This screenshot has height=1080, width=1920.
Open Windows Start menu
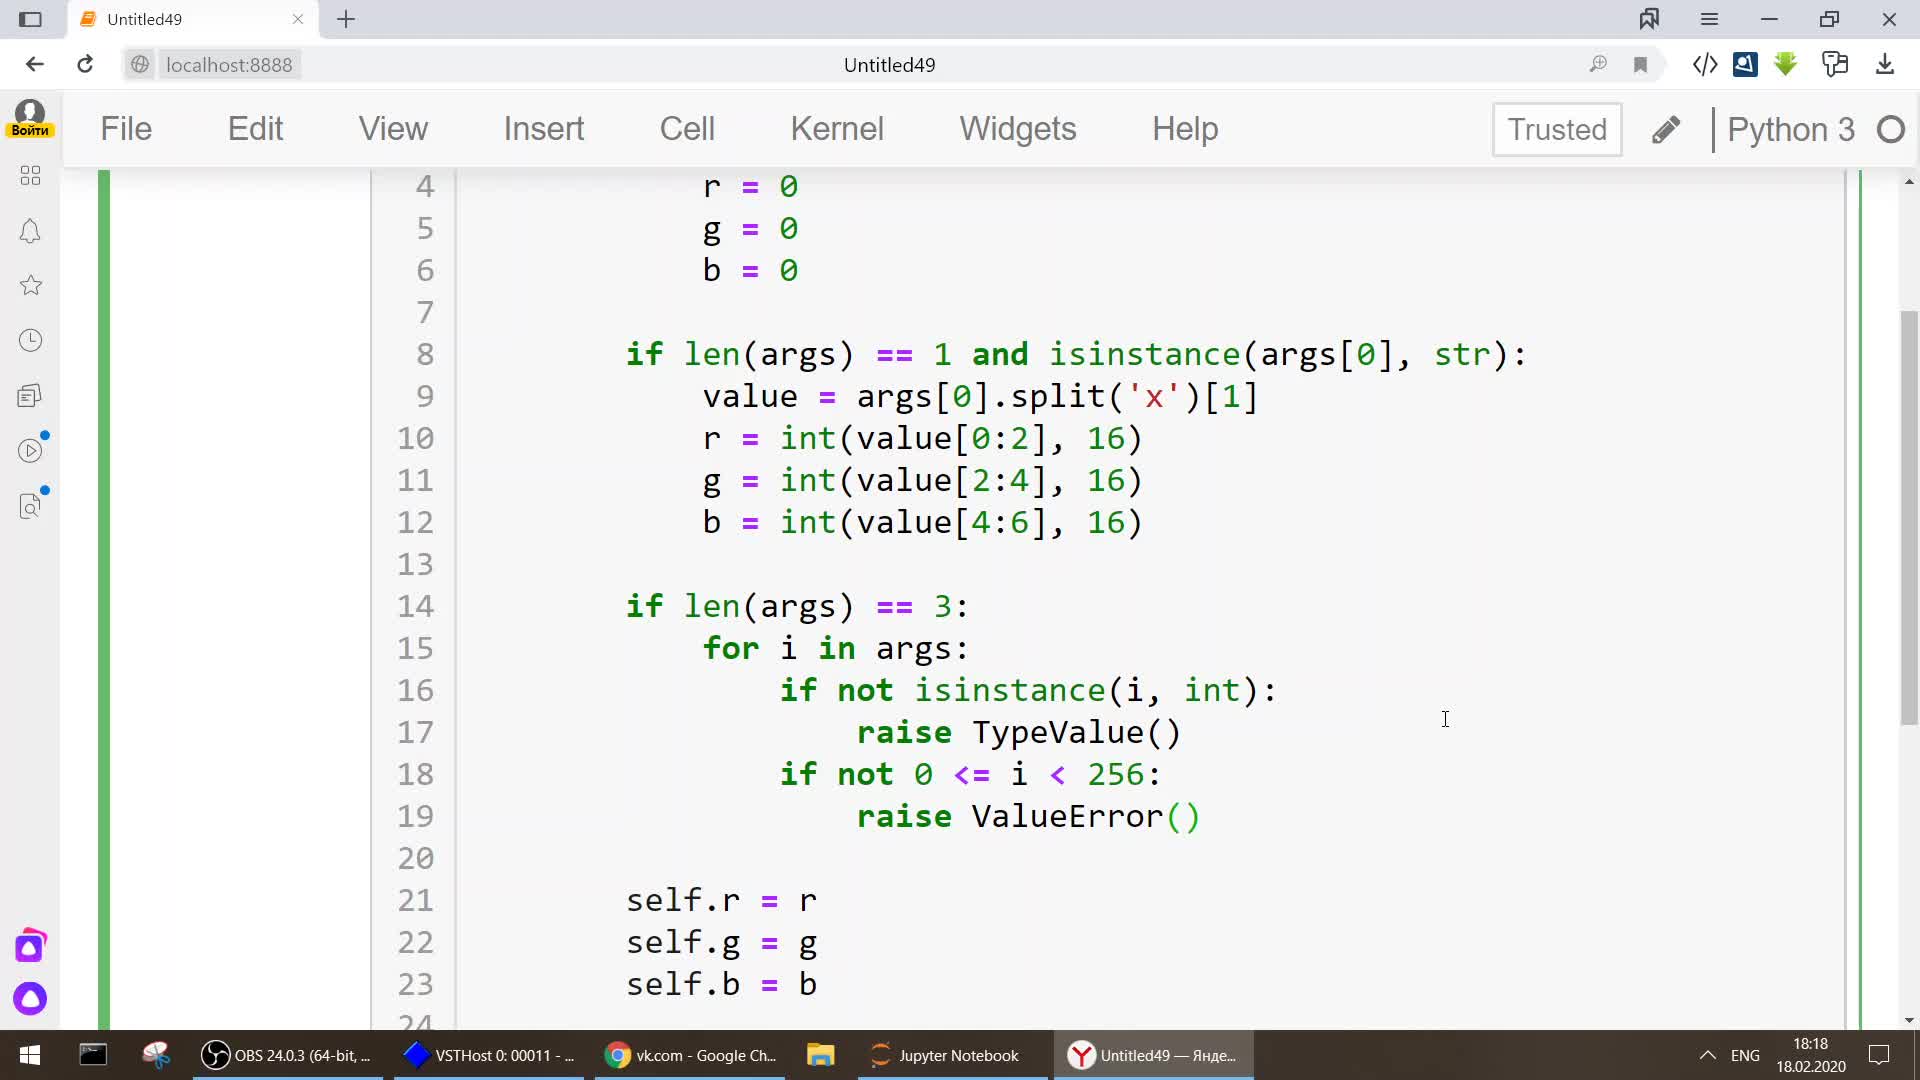coord(30,1055)
